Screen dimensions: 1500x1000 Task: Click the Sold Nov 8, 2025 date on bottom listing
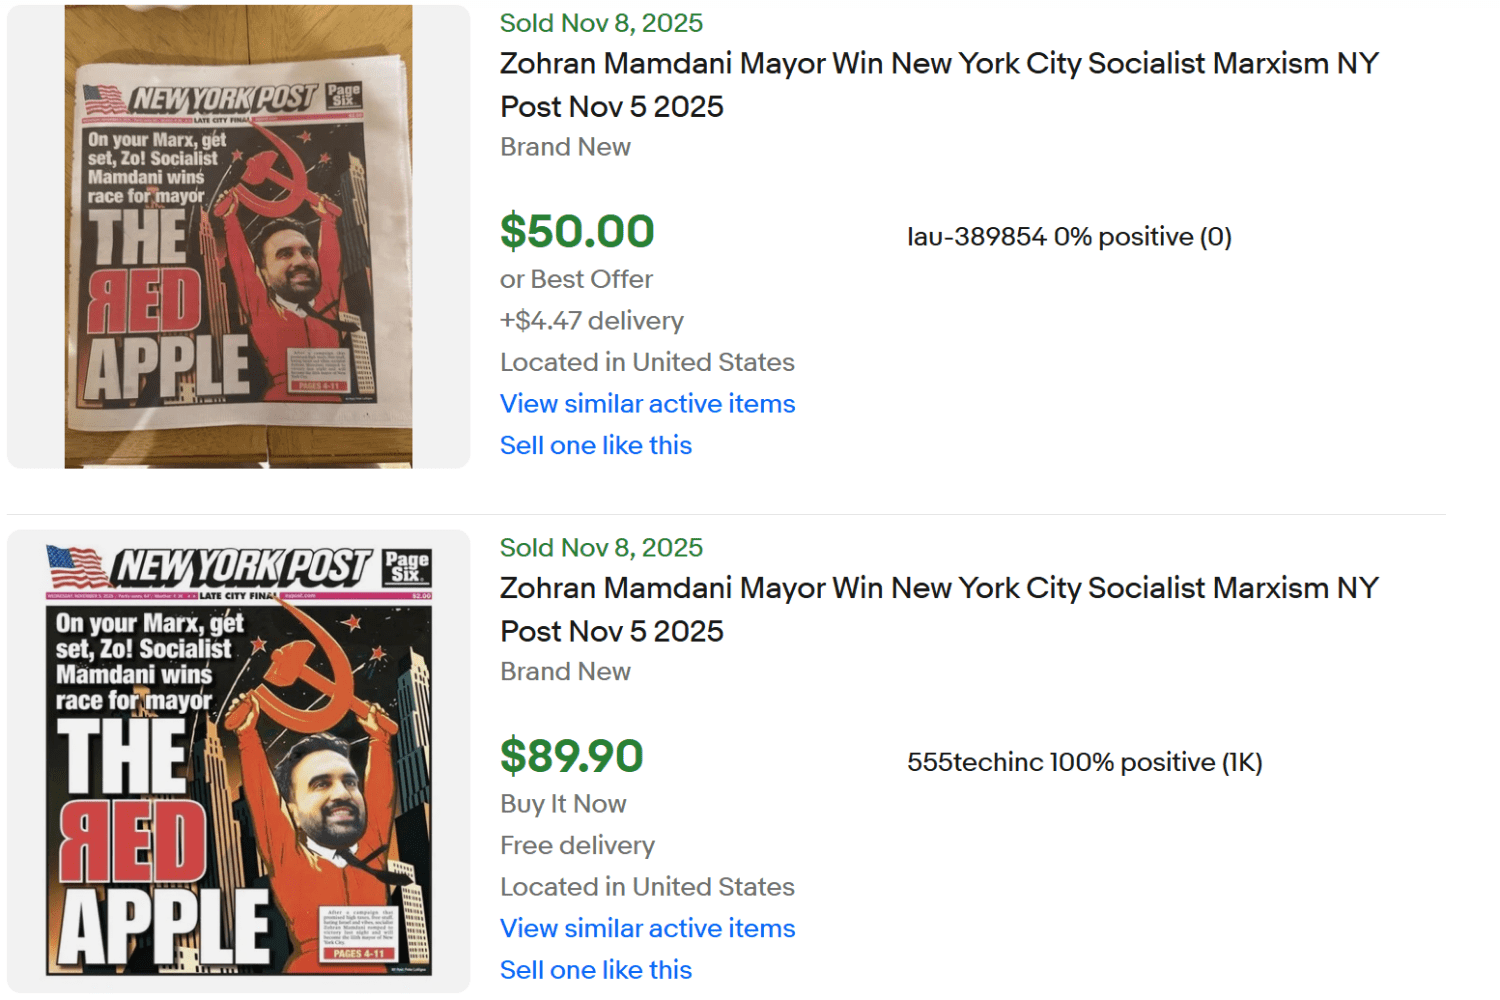coord(601,547)
